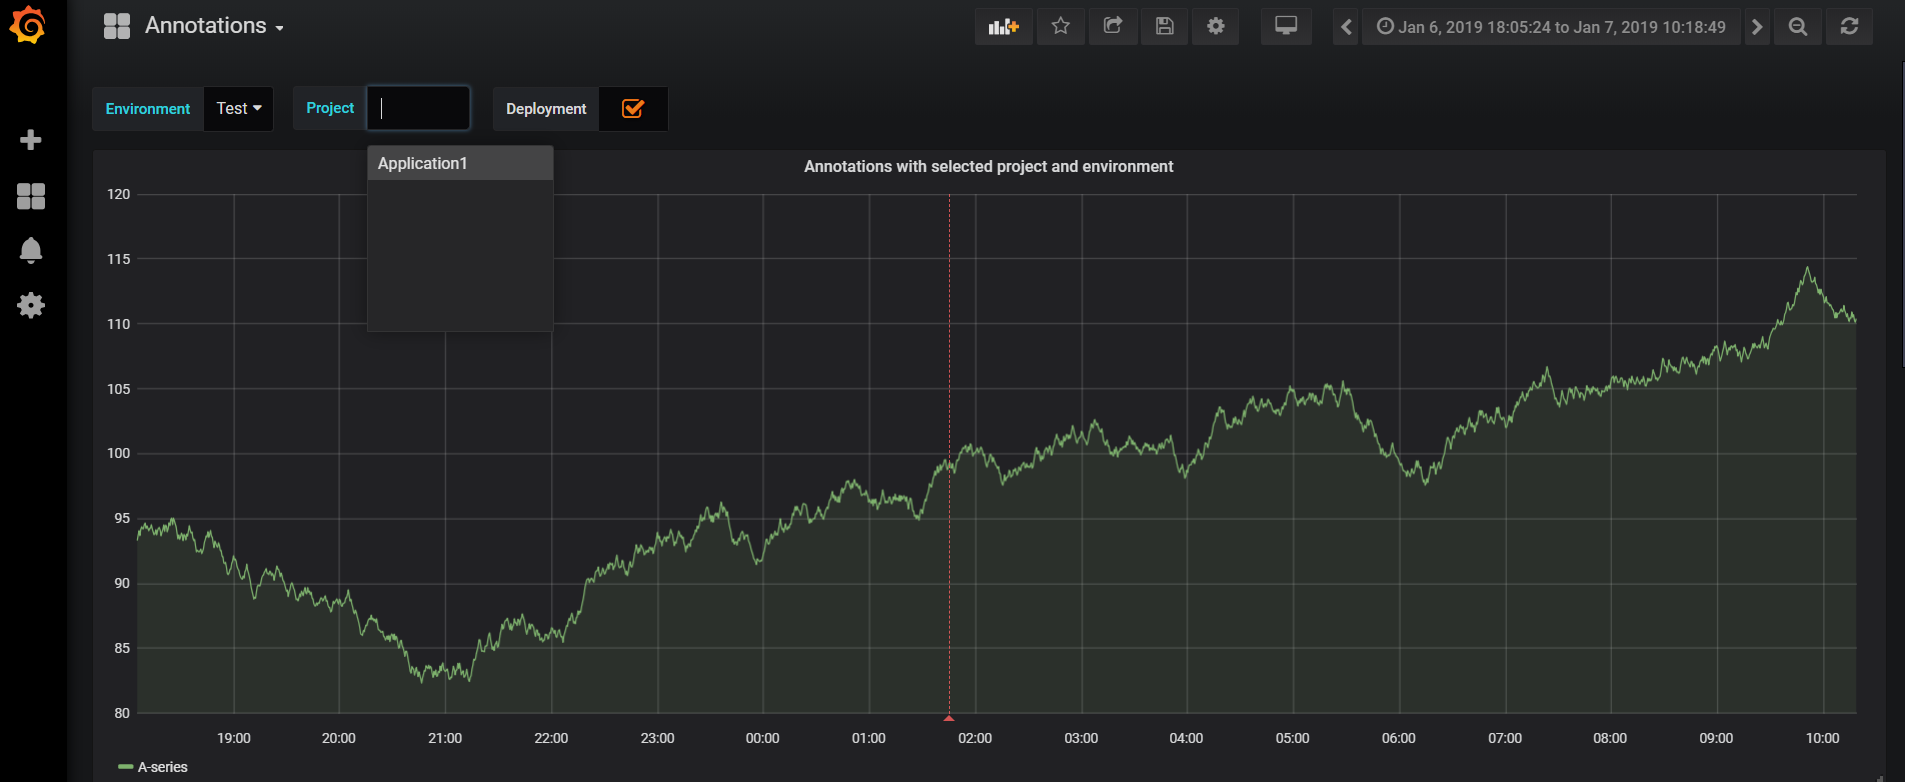Toggle the Deployment annotation checkbox
1905x782 pixels.
[x=633, y=109]
